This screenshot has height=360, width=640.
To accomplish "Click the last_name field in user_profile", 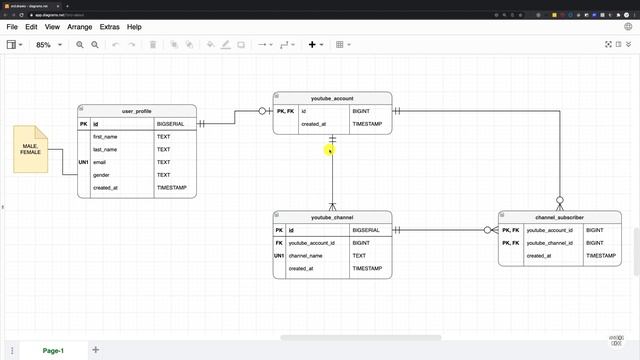I will [x=105, y=149].
